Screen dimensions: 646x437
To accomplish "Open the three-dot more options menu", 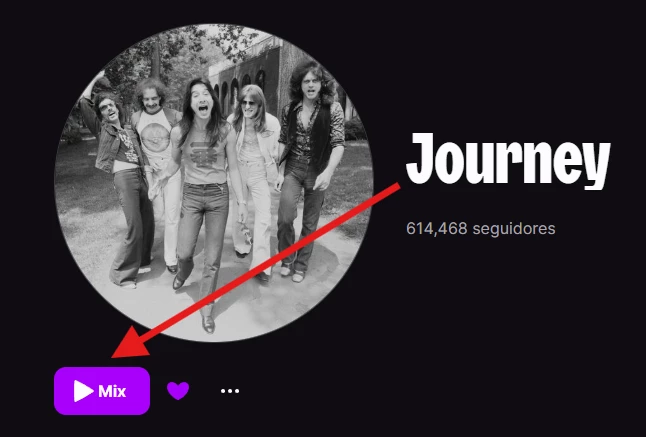I will (229, 391).
